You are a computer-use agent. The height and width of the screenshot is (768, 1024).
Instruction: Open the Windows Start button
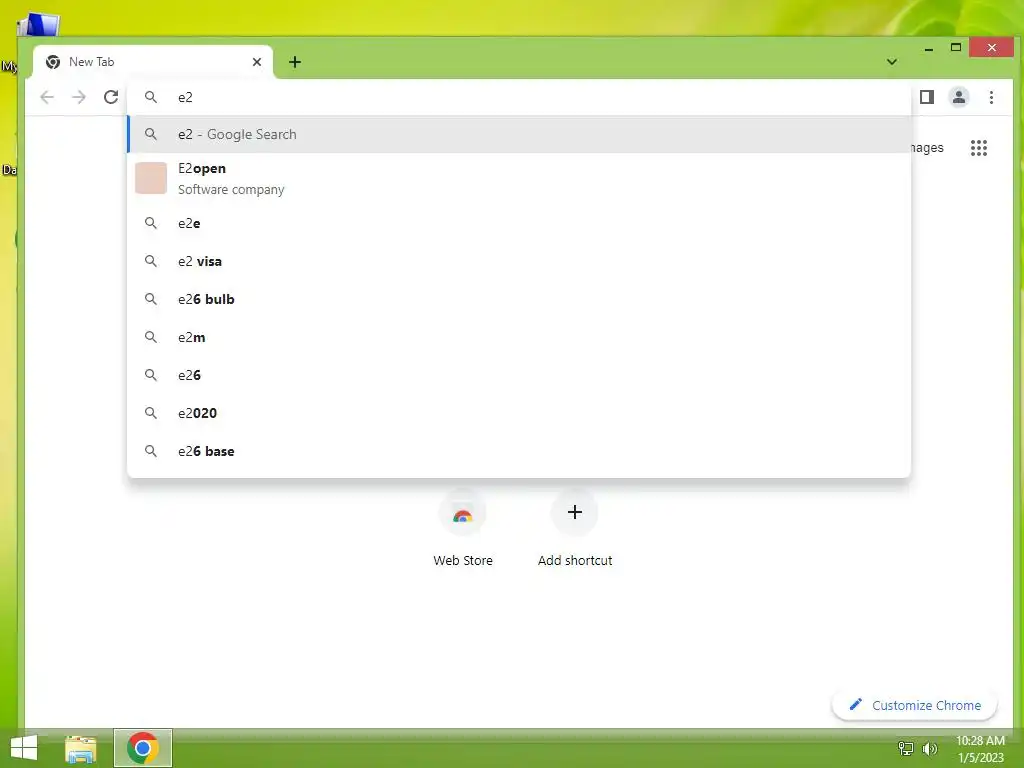coord(24,748)
